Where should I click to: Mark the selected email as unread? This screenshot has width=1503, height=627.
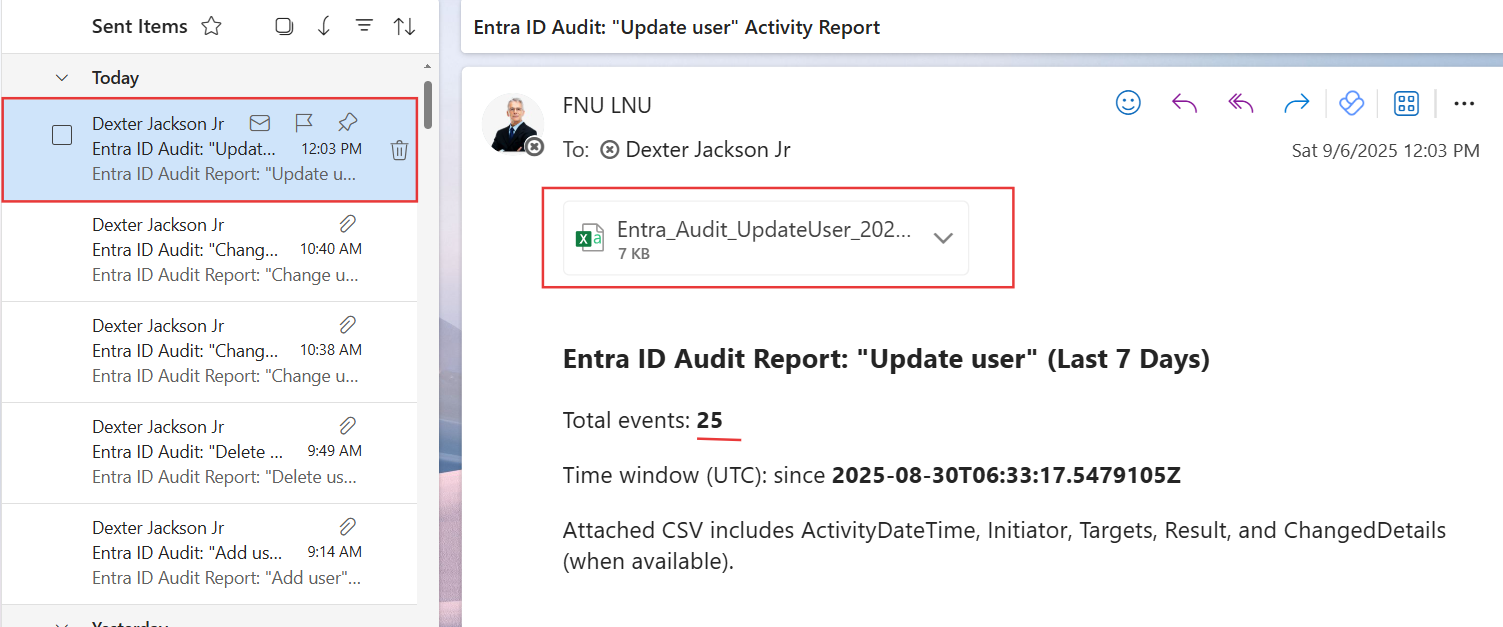coord(260,123)
